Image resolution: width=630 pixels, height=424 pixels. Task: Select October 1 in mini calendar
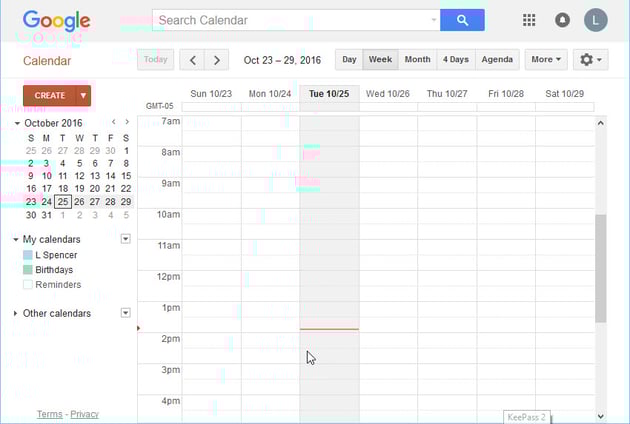pyautogui.click(x=126, y=151)
